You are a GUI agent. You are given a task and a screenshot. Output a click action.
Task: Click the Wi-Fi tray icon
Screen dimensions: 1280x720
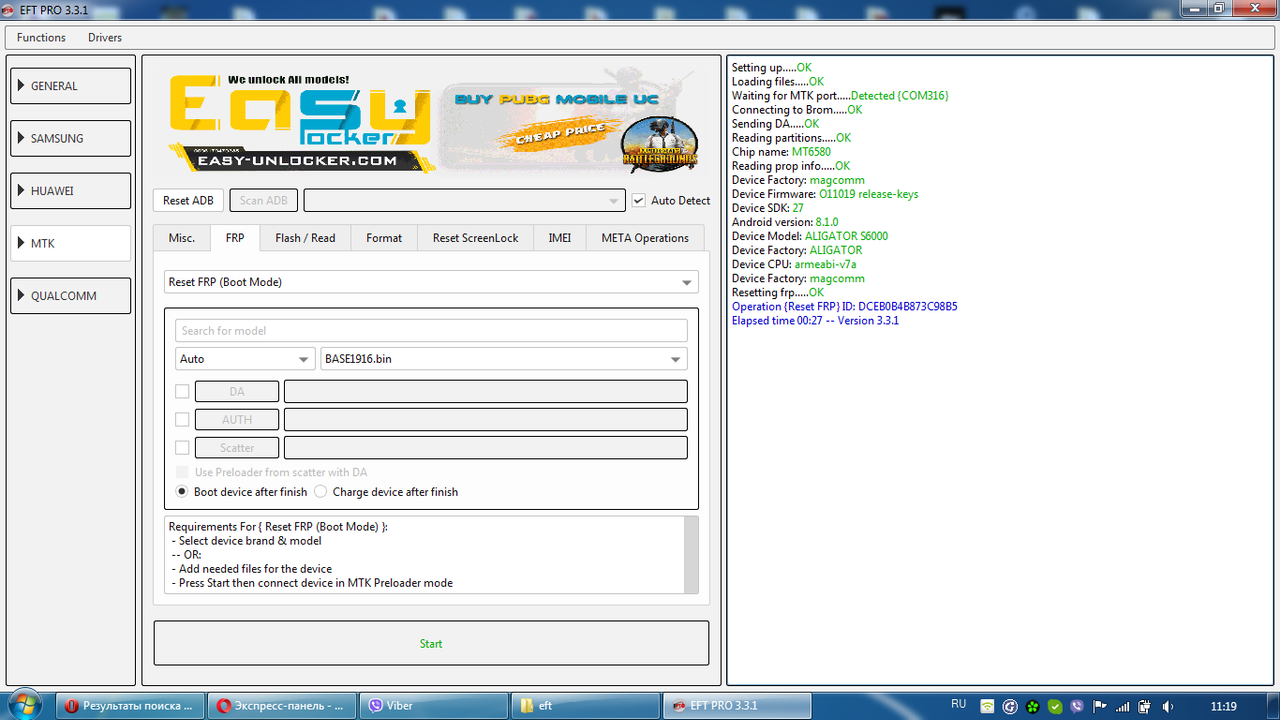point(987,706)
